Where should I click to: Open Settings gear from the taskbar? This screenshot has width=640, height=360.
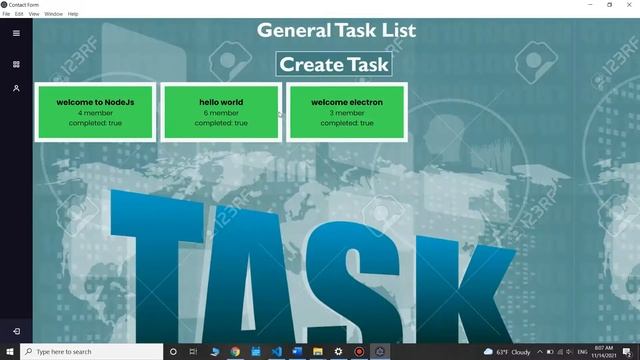[x=338, y=352]
